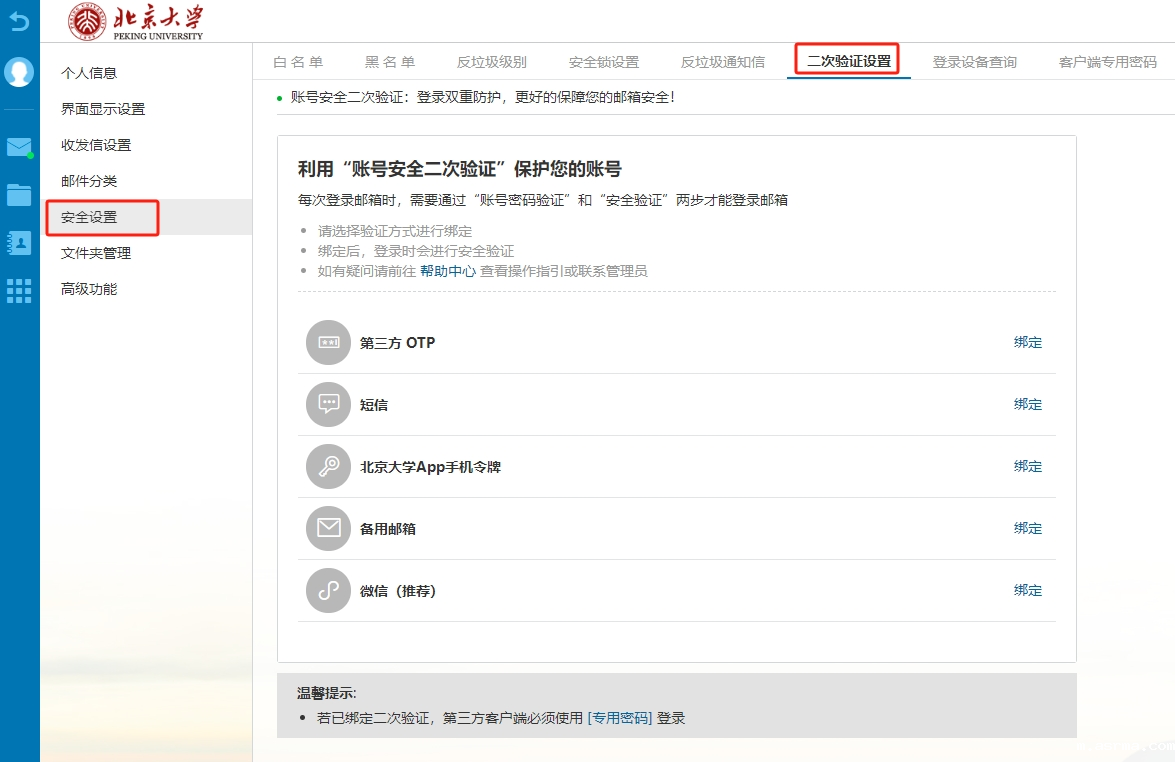Click the 专用密码 link in tips
Screen dimensions: 1175x762
619,718
